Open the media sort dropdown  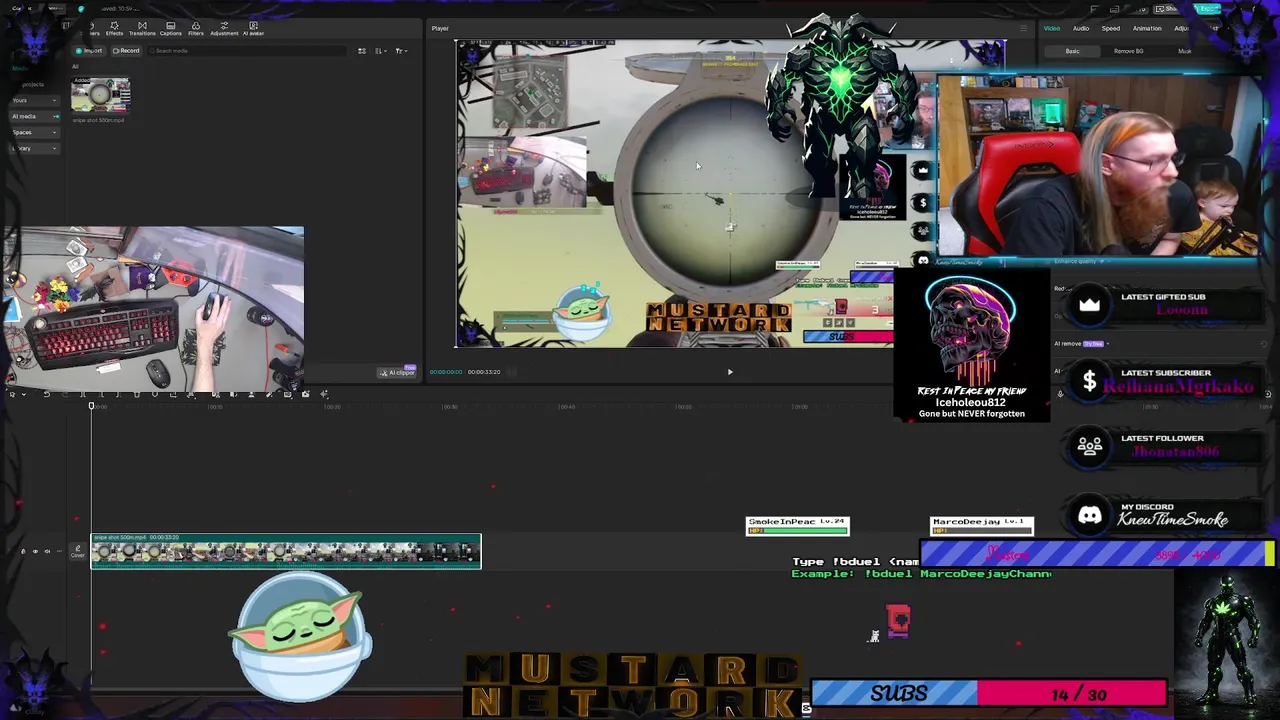coord(381,50)
